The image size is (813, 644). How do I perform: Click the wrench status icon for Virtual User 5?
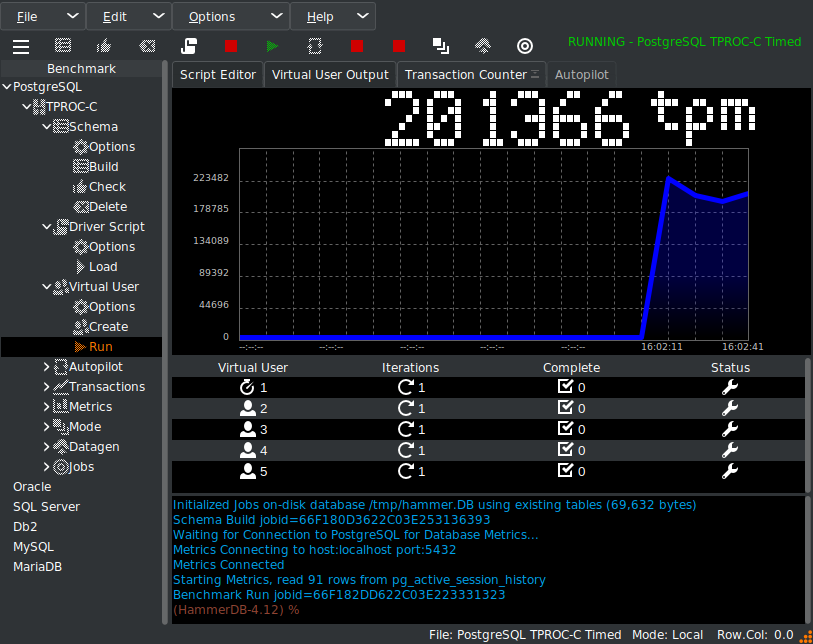730,471
